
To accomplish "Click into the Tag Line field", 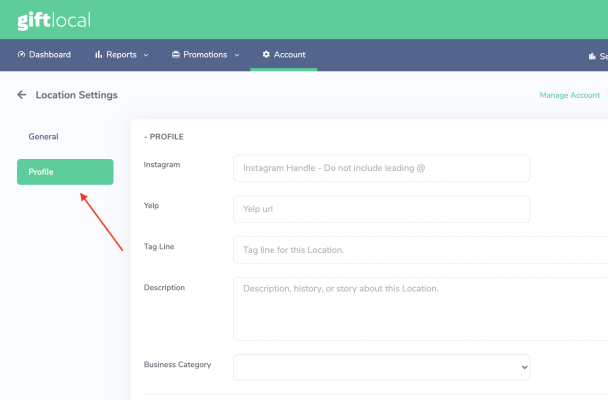I will tap(420, 250).
